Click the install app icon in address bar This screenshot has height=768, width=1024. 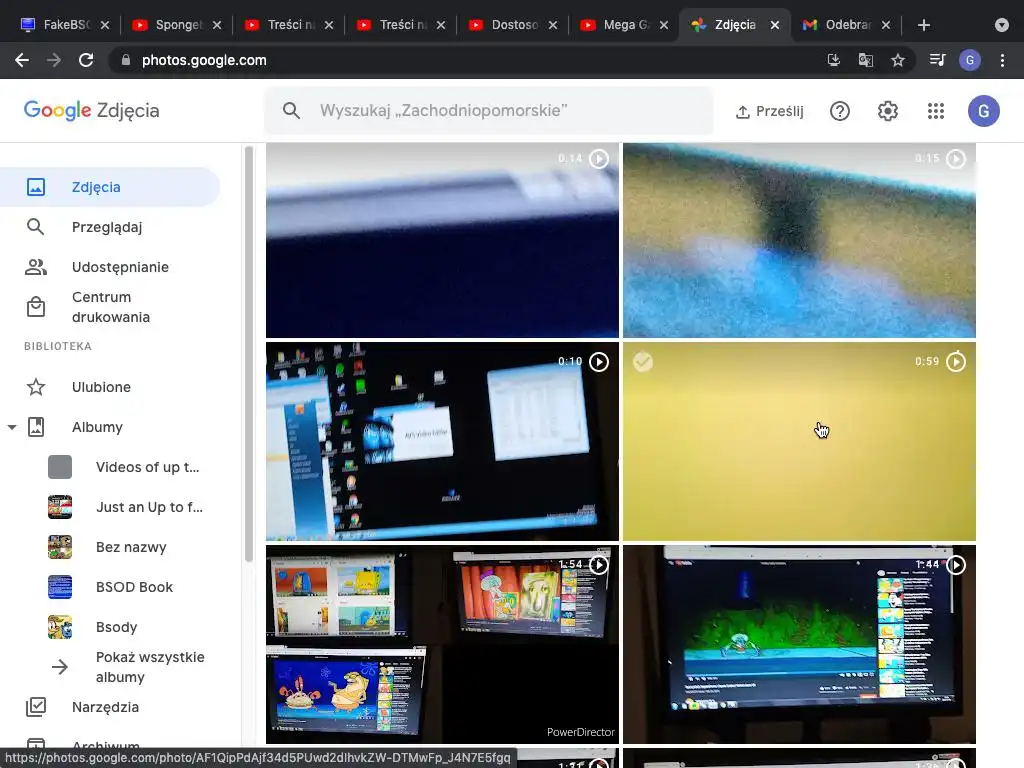pos(834,60)
